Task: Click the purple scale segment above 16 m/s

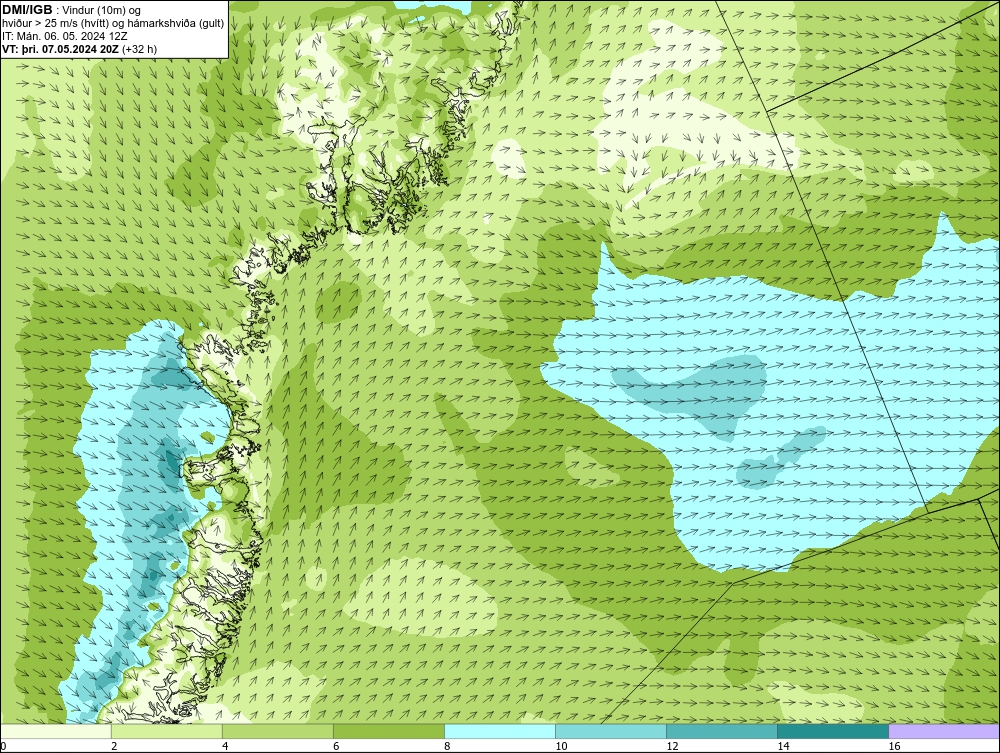Action: click(944, 731)
